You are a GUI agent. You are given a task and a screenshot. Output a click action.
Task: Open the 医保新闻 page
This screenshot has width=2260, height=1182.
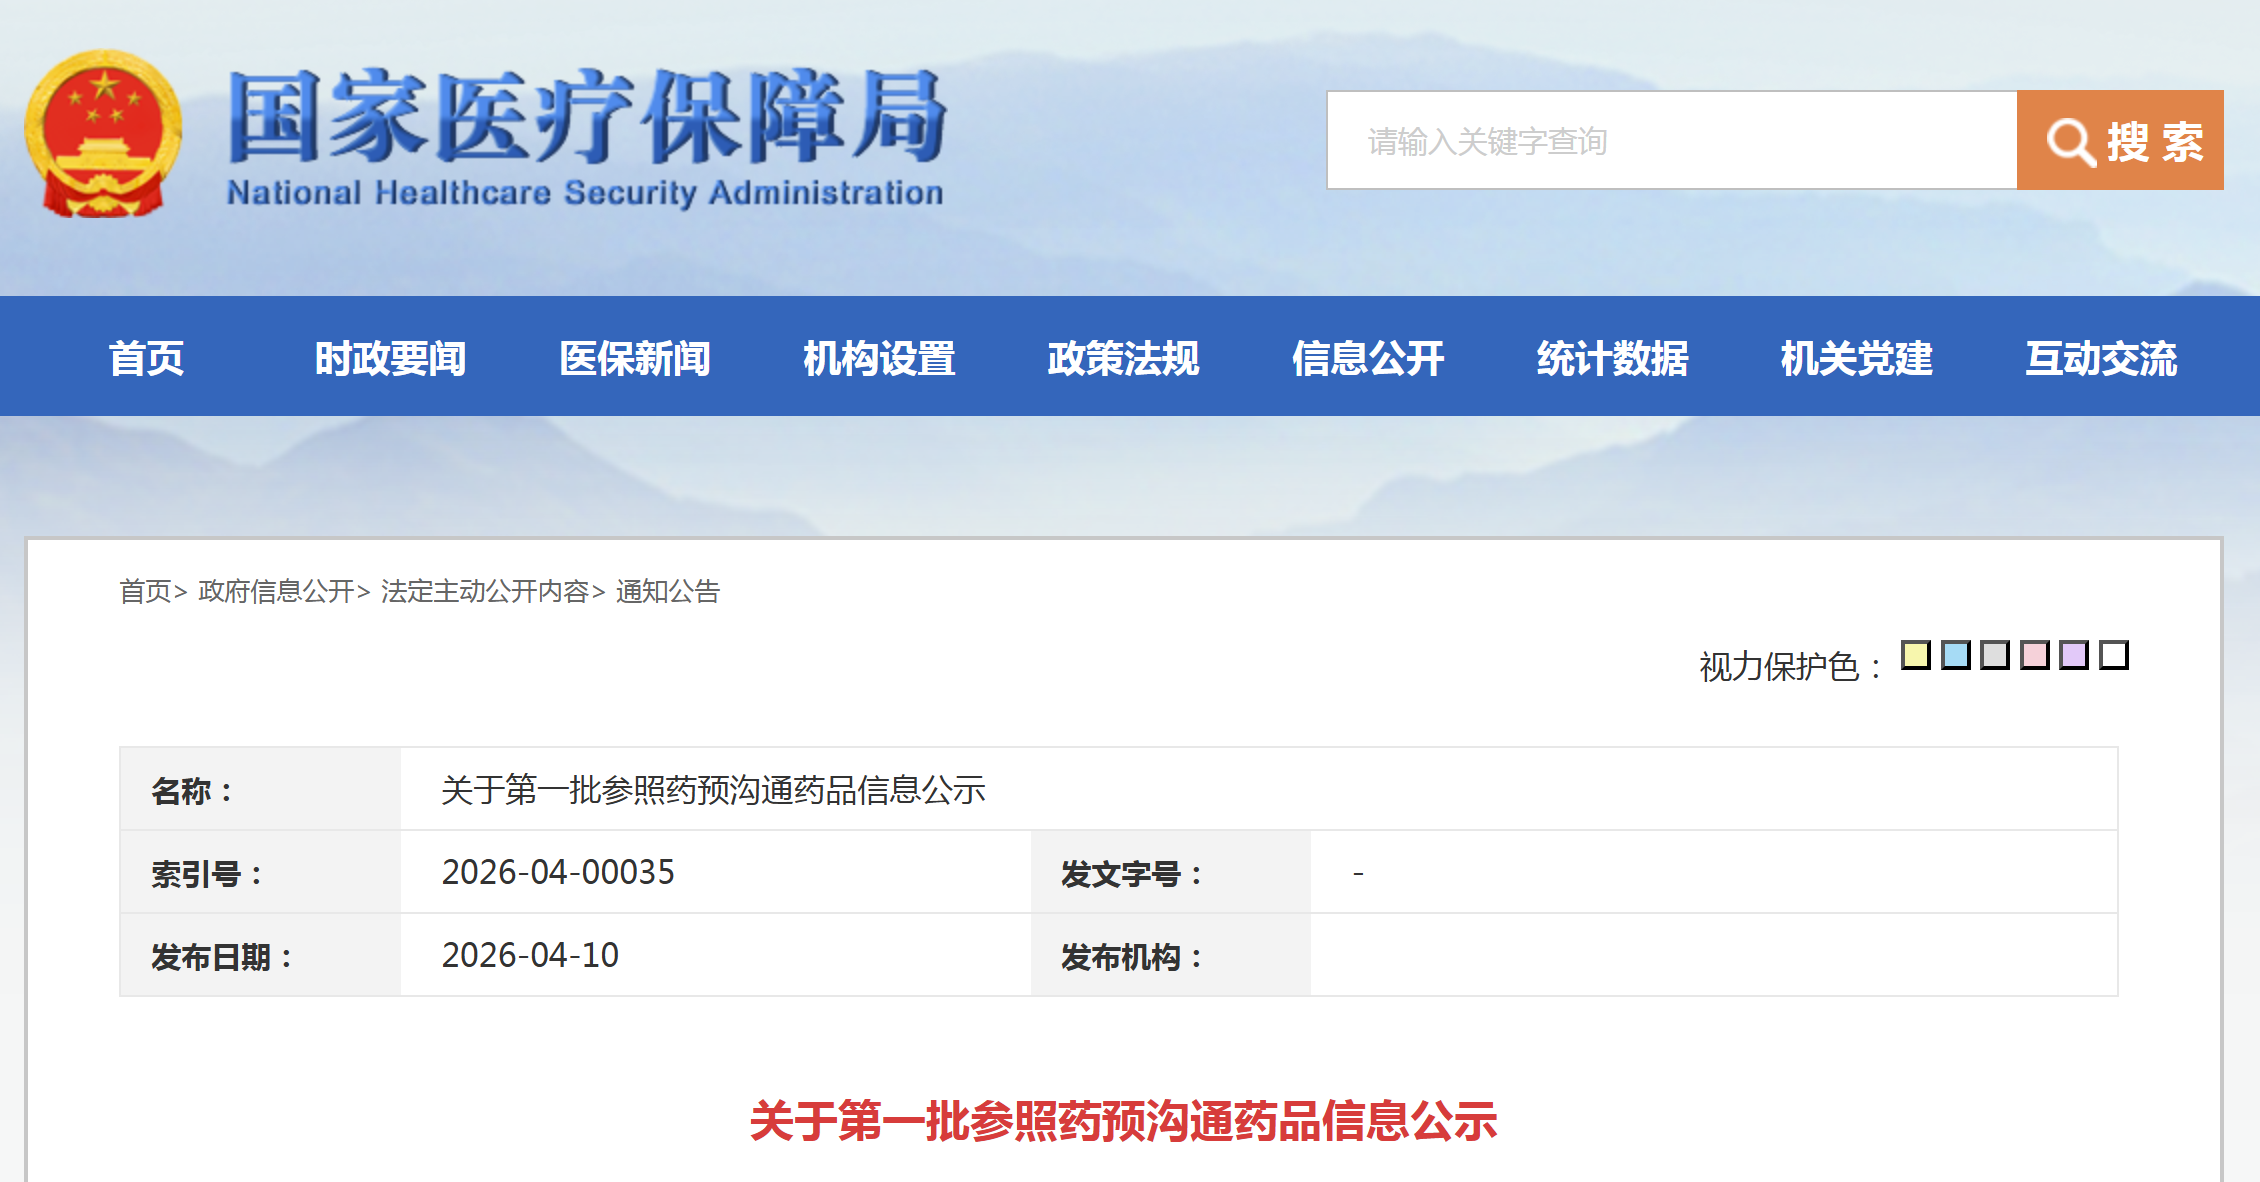click(636, 358)
